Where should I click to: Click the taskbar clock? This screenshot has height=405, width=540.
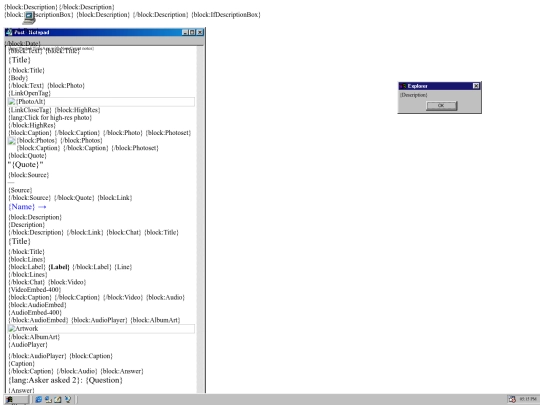528,399
